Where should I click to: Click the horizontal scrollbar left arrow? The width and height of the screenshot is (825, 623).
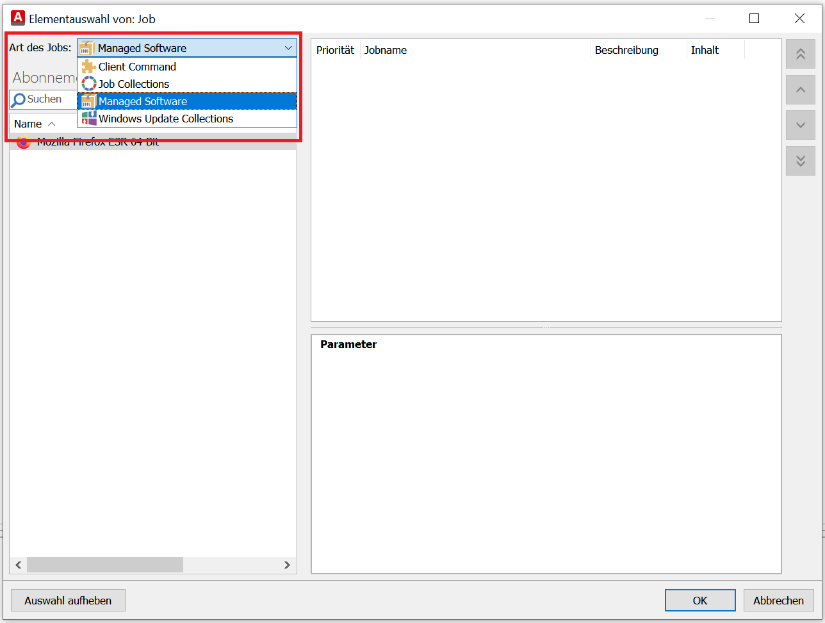coord(18,565)
